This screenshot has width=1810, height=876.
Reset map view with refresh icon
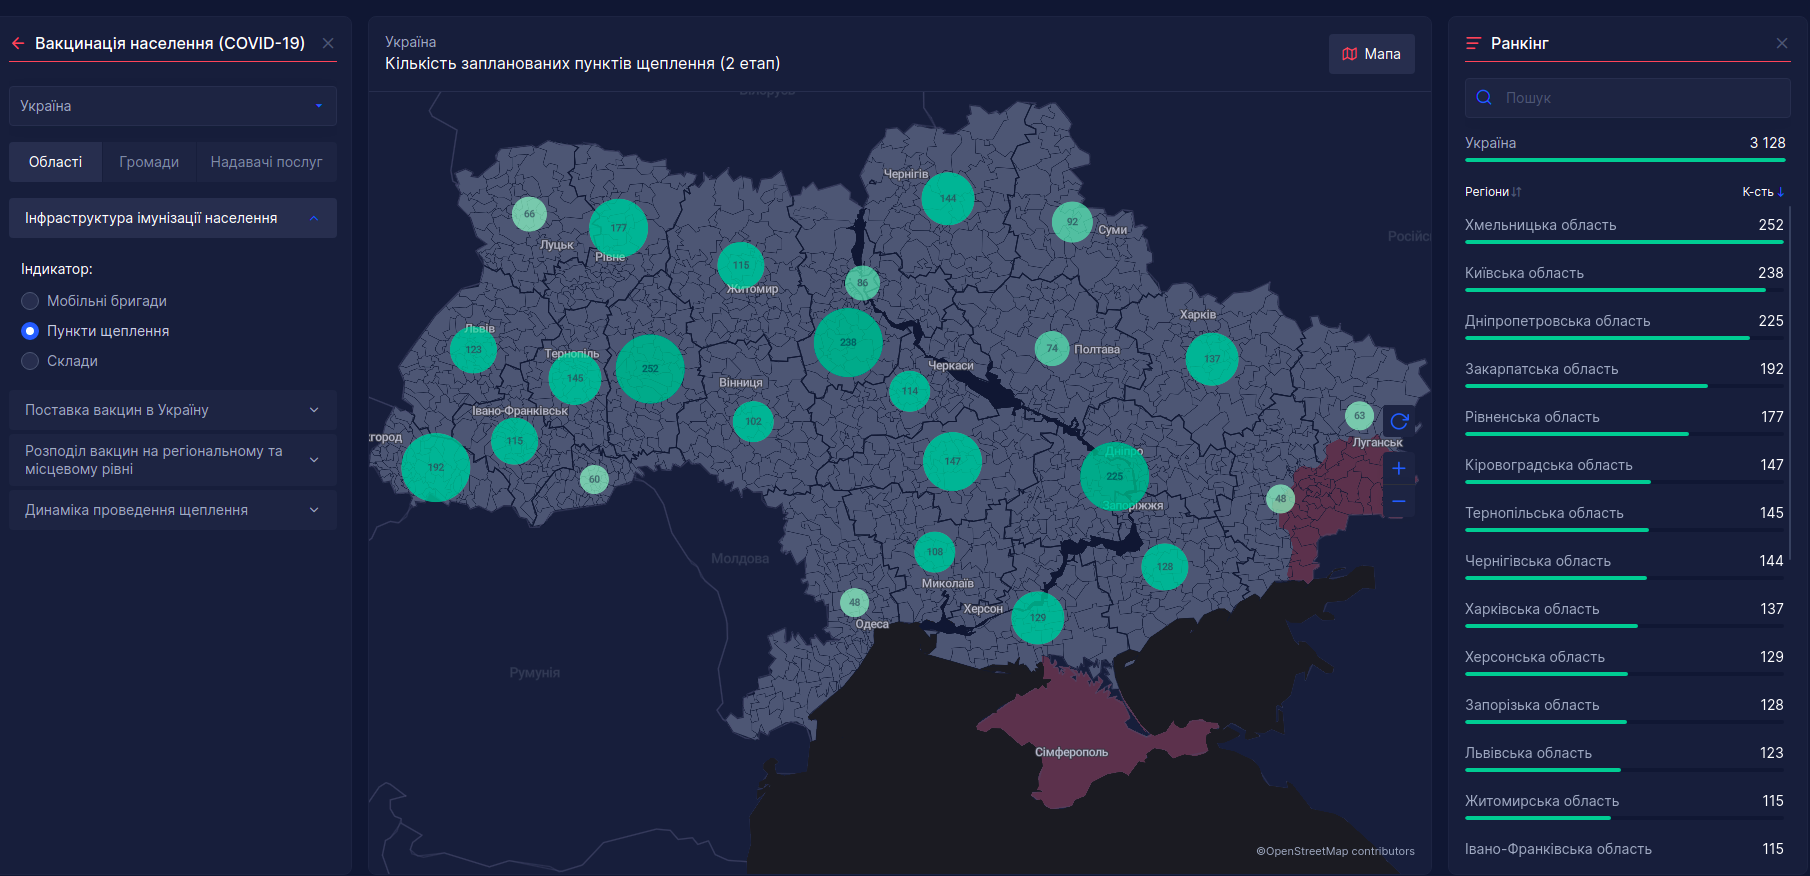(x=1399, y=422)
